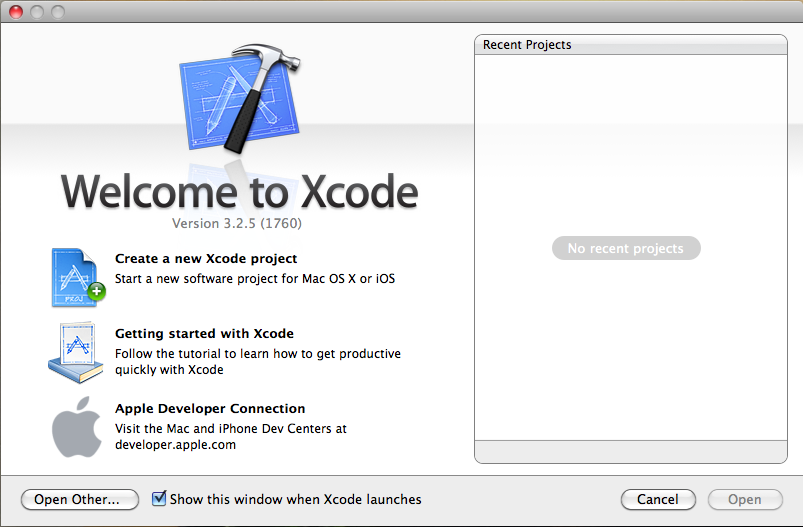Image resolution: width=803 pixels, height=527 pixels.
Task: Uncheck 'Show this window when Xcode launches' checkbox
Action: click(159, 499)
